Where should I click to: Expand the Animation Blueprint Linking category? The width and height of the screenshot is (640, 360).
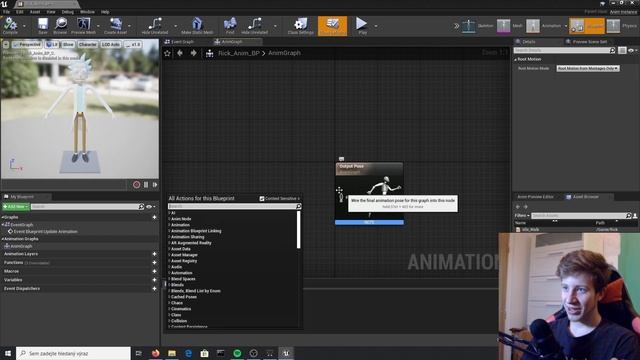pyautogui.click(x=169, y=231)
